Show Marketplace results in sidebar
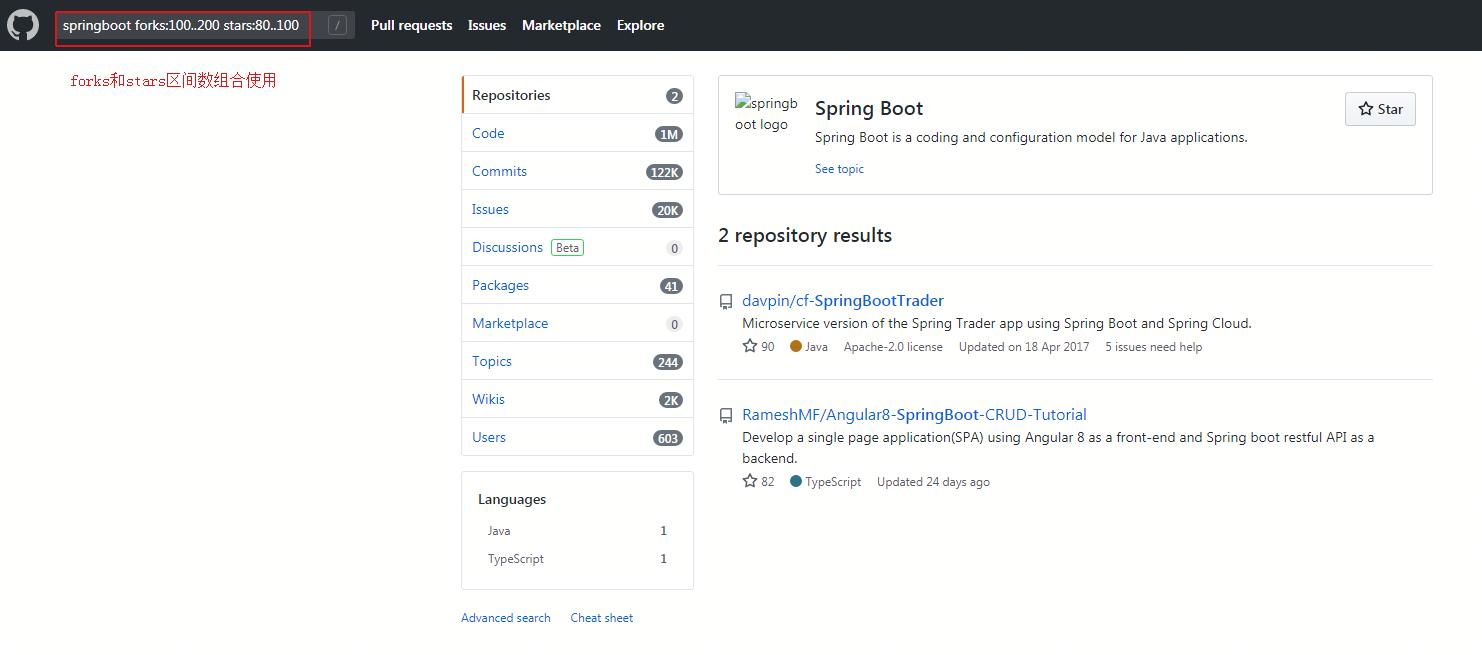This screenshot has width=1482, height=655. pos(577,323)
